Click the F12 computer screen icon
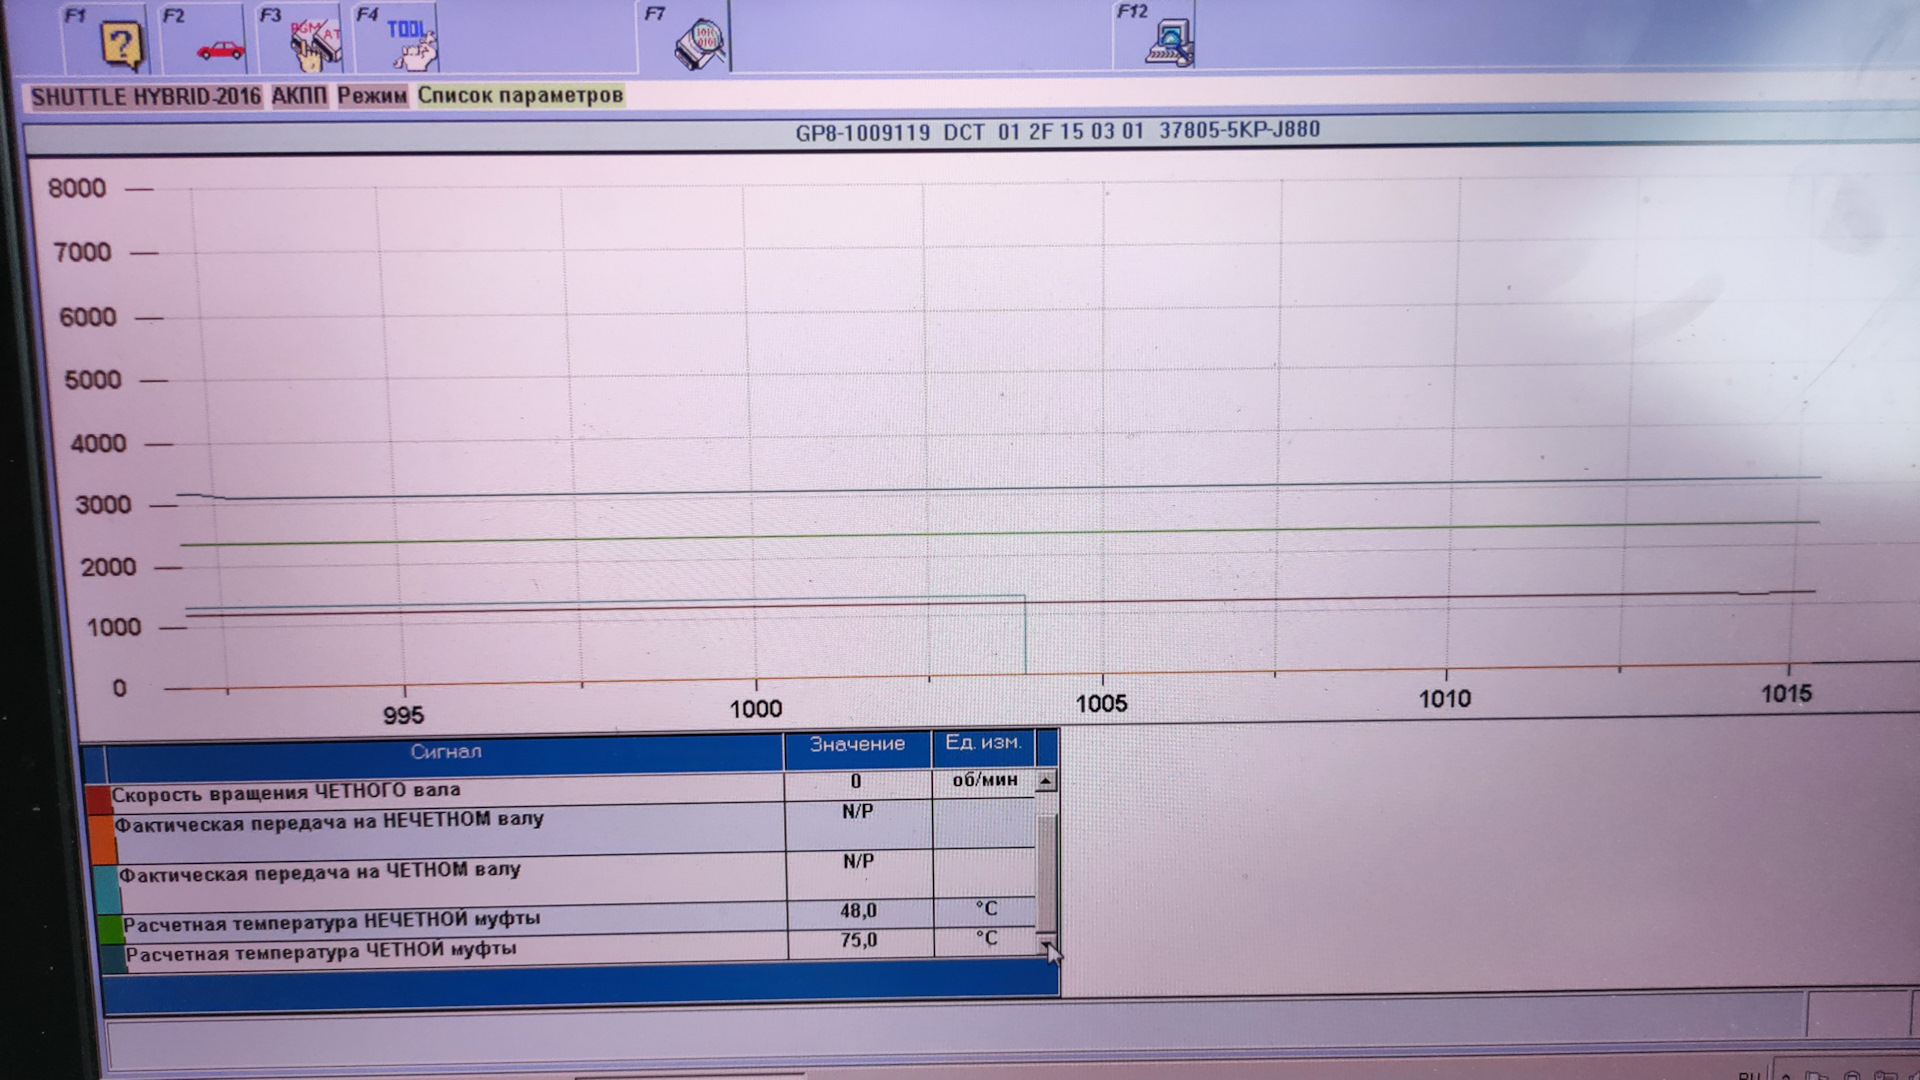Screen dimensions: 1920x1080 pyautogui.click(x=1169, y=43)
